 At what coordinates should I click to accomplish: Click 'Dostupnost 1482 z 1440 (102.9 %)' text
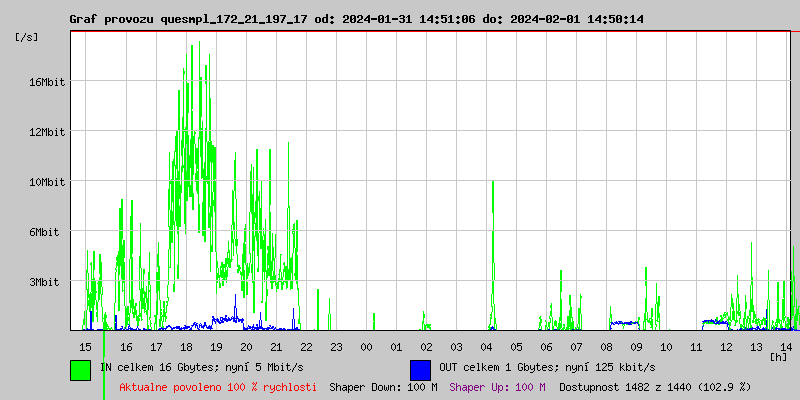tap(655, 387)
